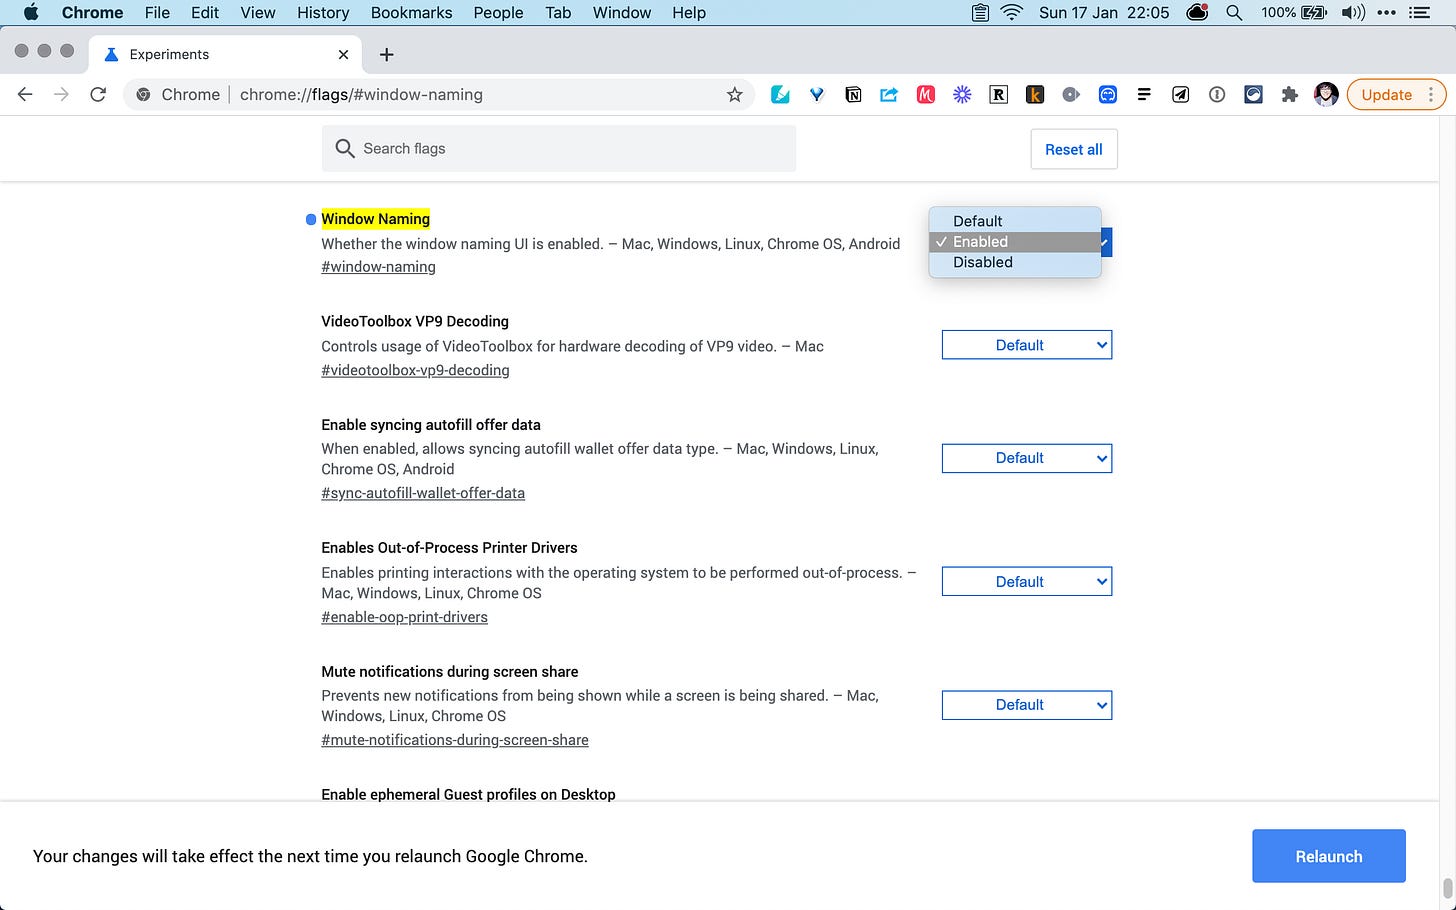Open the Bookmarks menu

411,12
